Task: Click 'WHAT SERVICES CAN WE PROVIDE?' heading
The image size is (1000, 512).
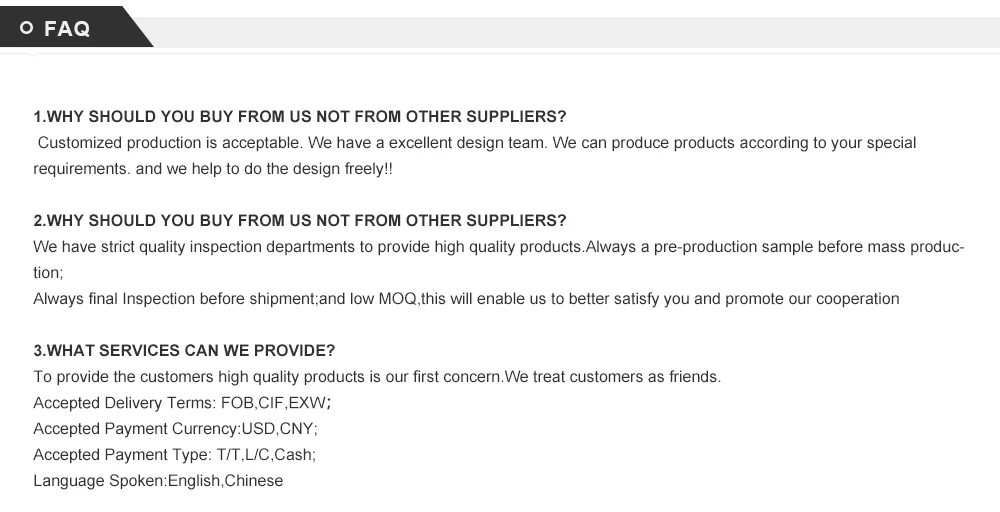Action: pos(184,350)
